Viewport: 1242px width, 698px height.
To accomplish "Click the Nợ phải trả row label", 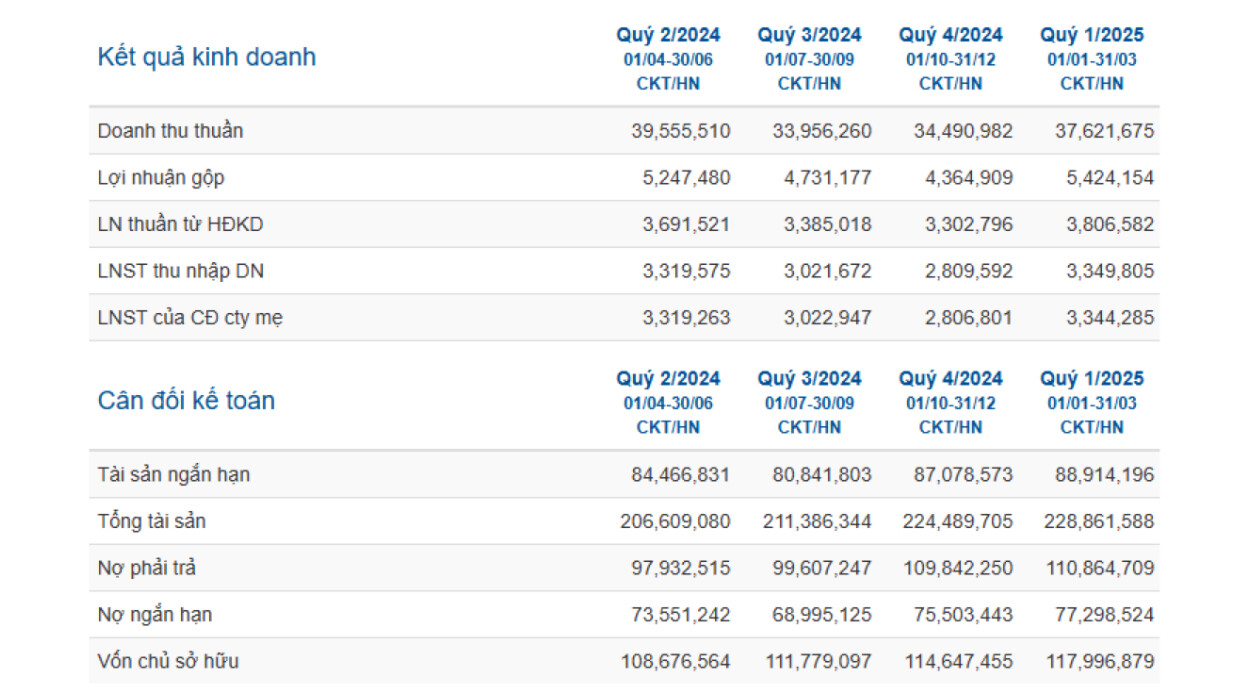I will [147, 568].
